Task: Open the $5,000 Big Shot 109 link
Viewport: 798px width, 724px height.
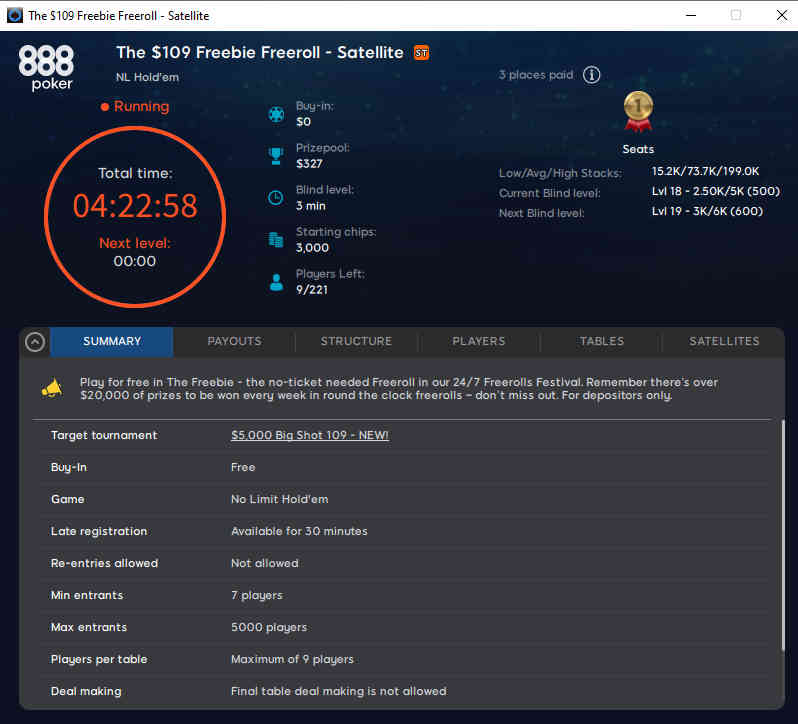Action: (309, 436)
